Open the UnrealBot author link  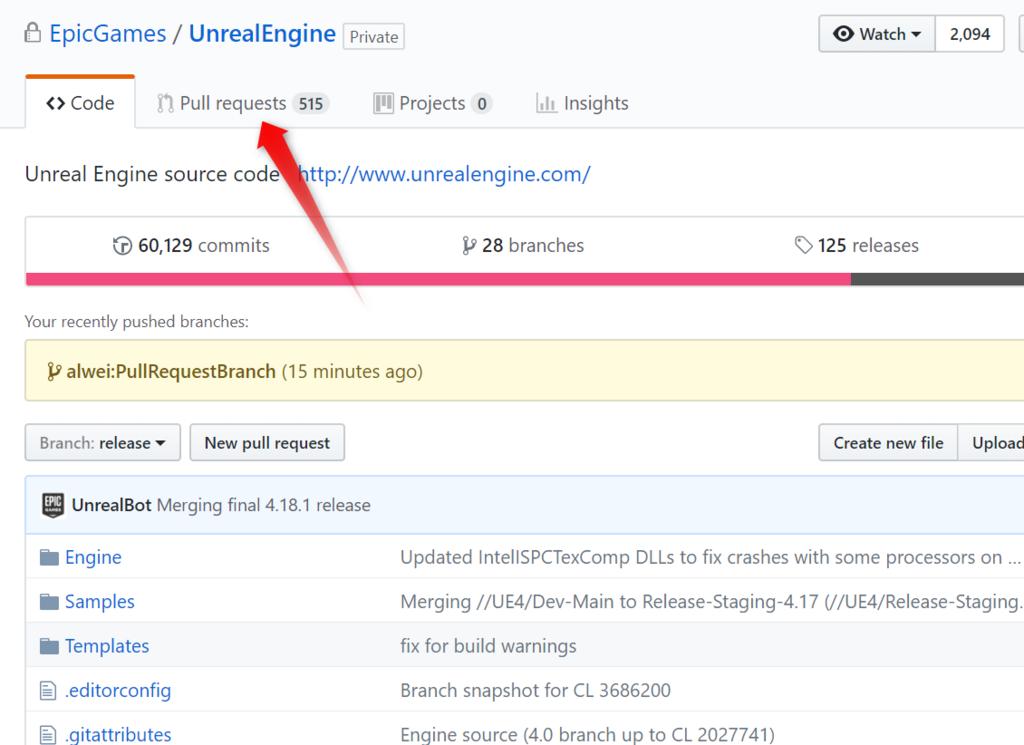112,505
